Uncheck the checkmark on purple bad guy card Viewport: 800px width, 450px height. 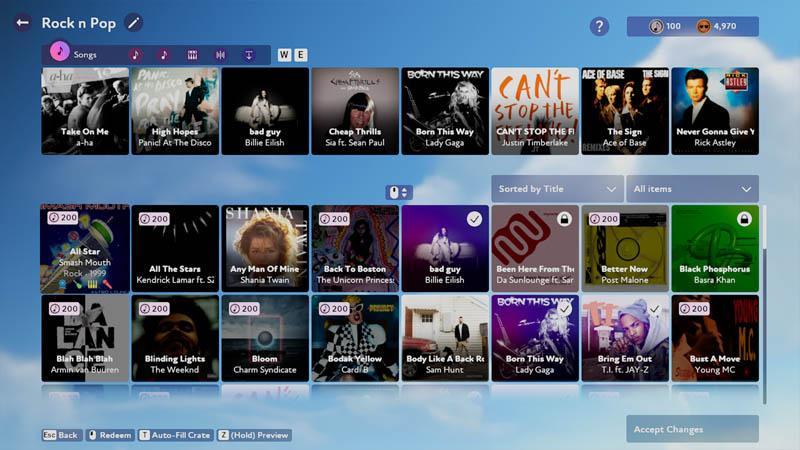coord(474,219)
